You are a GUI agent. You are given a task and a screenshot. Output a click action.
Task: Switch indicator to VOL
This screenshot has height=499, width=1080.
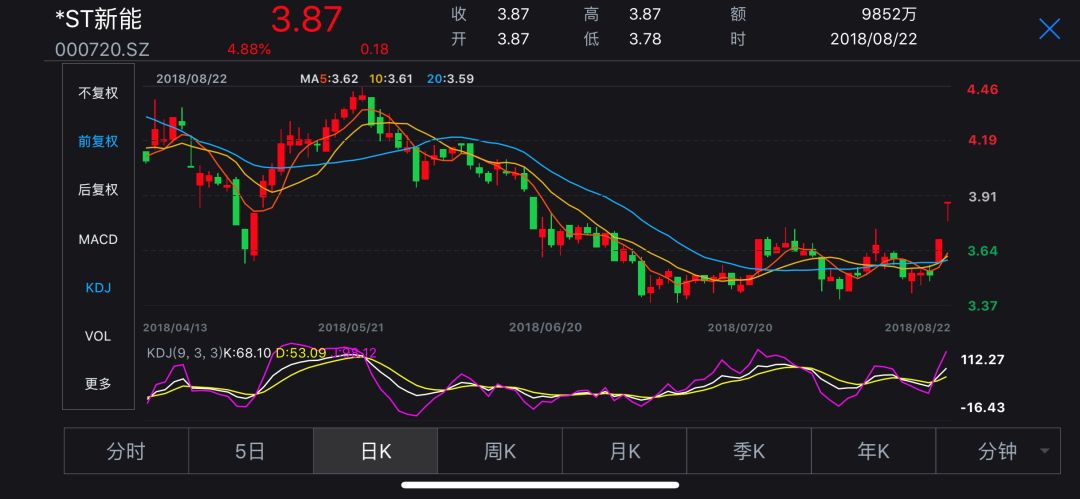point(98,336)
